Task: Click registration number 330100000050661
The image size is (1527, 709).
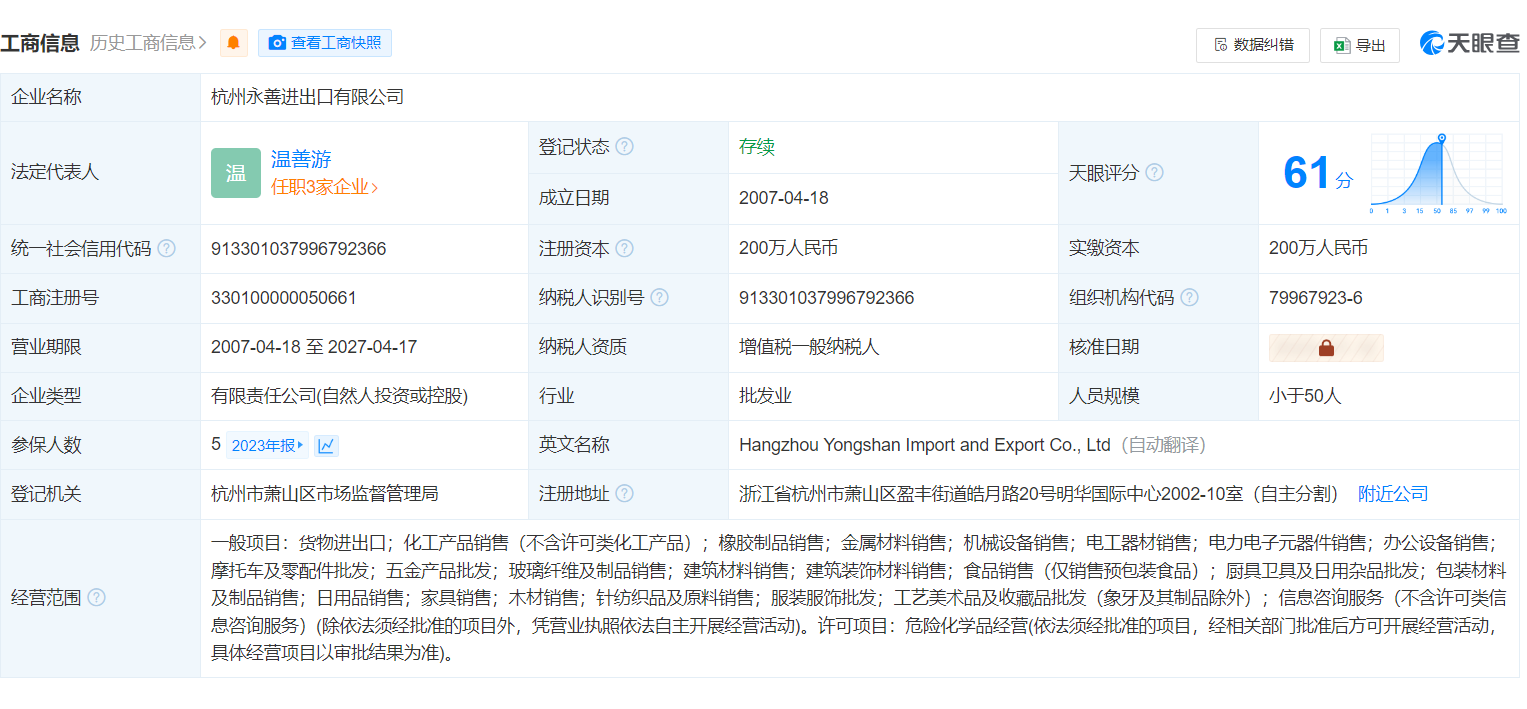Action: (284, 298)
